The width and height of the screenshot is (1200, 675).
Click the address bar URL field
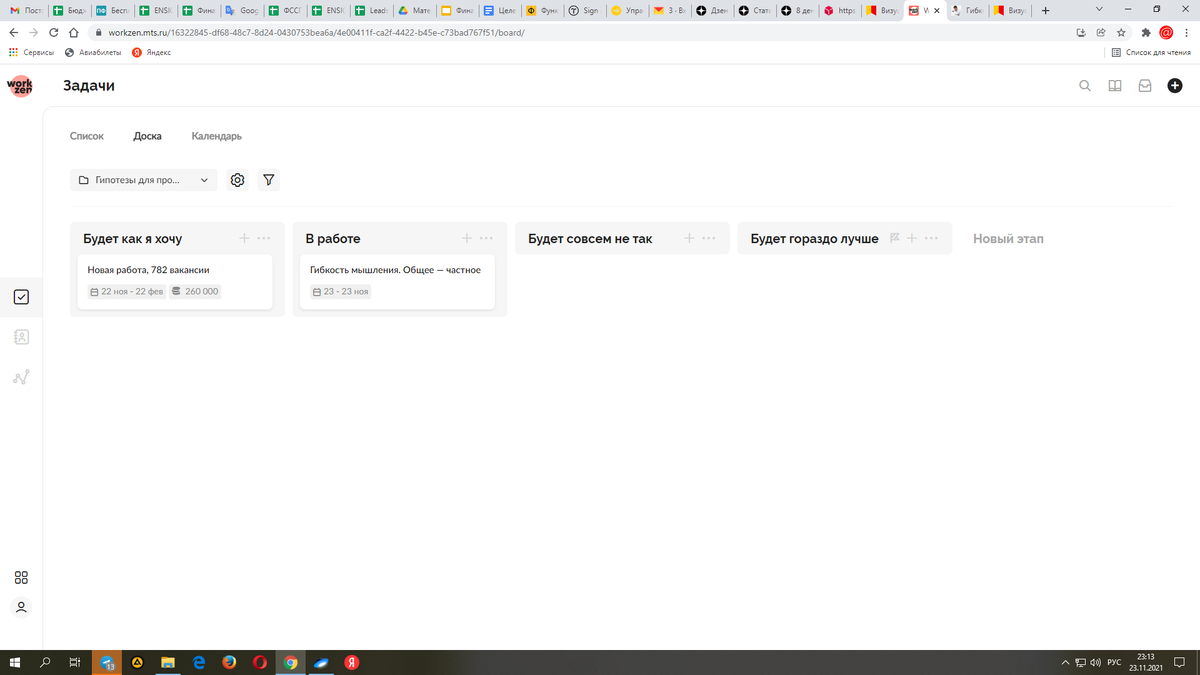580,32
